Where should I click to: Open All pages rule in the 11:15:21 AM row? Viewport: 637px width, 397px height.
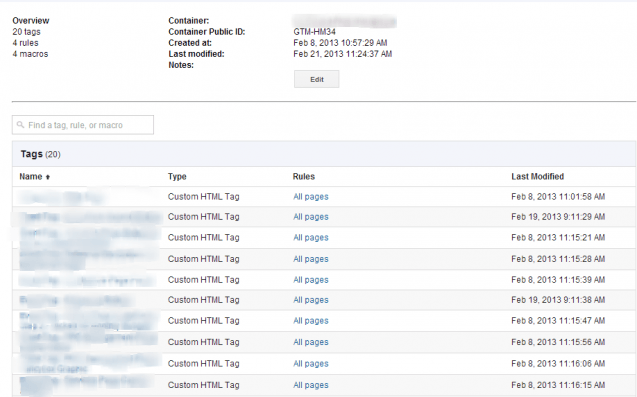coord(311,238)
